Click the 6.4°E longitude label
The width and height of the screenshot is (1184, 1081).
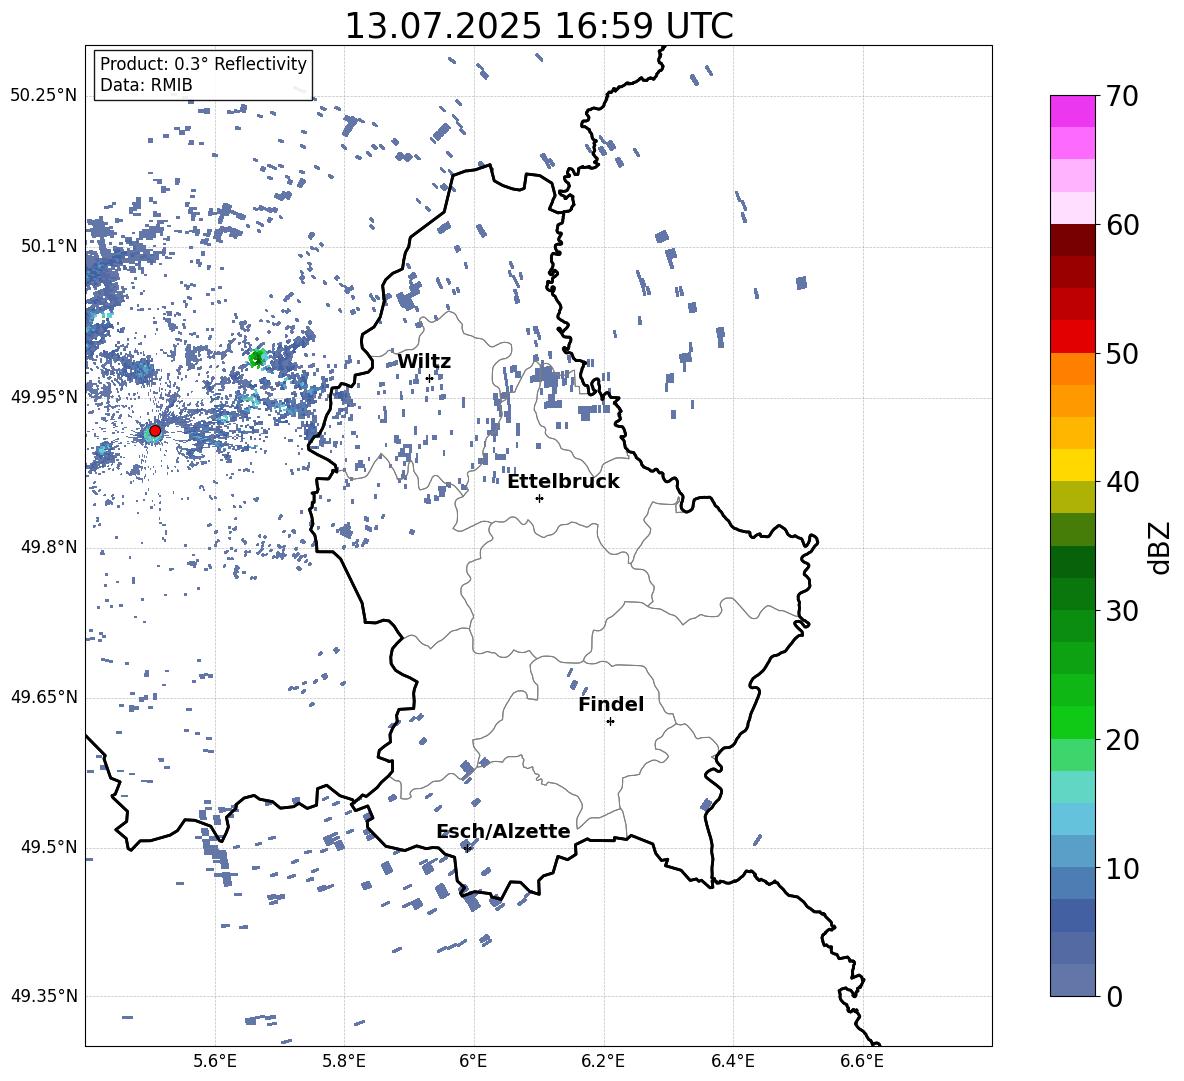[x=732, y=1062]
